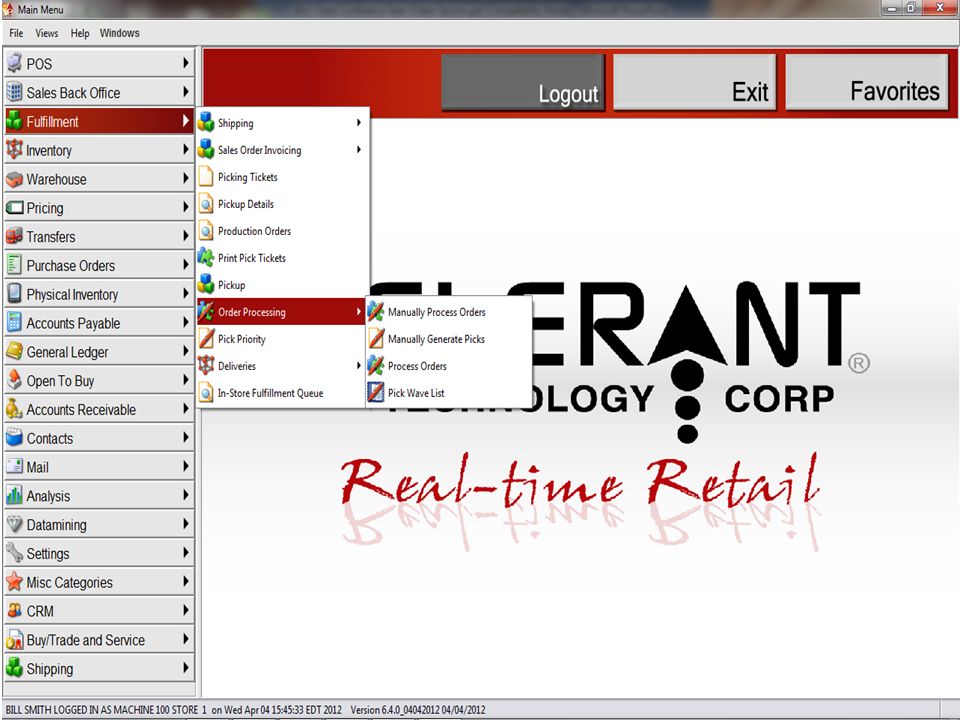Open the Windows menu
This screenshot has width=960, height=720.
(119, 33)
